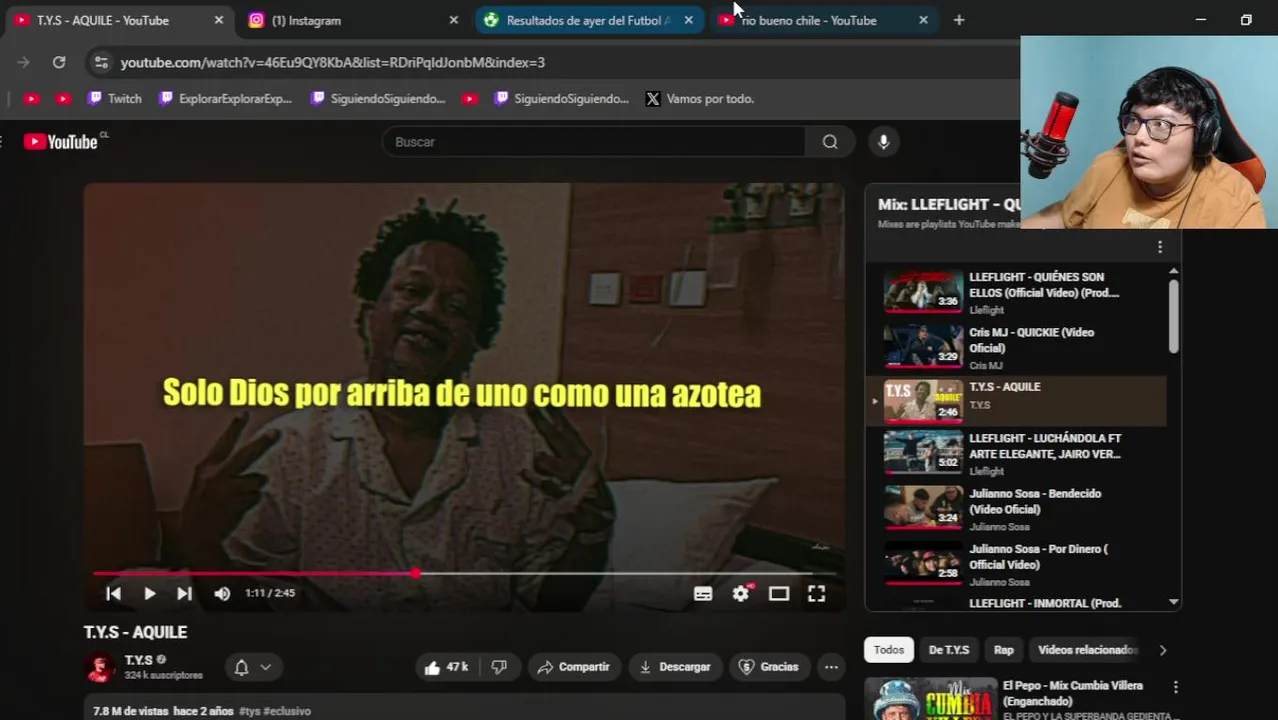Enter fullscreen mode
1278x720 pixels.
(816, 593)
